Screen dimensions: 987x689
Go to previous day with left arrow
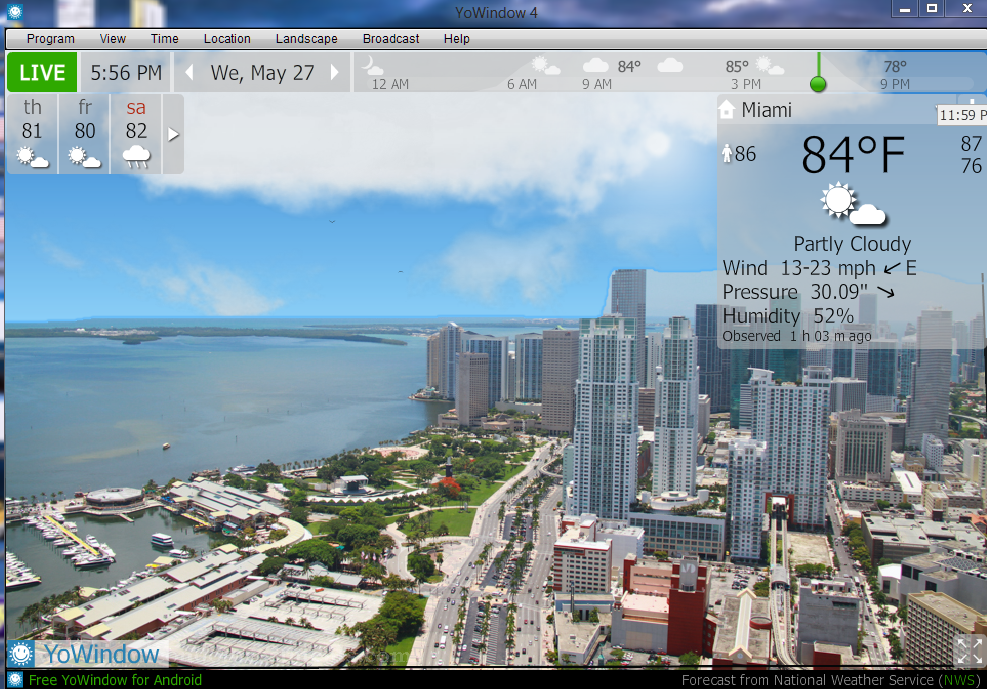pyautogui.click(x=189, y=73)
